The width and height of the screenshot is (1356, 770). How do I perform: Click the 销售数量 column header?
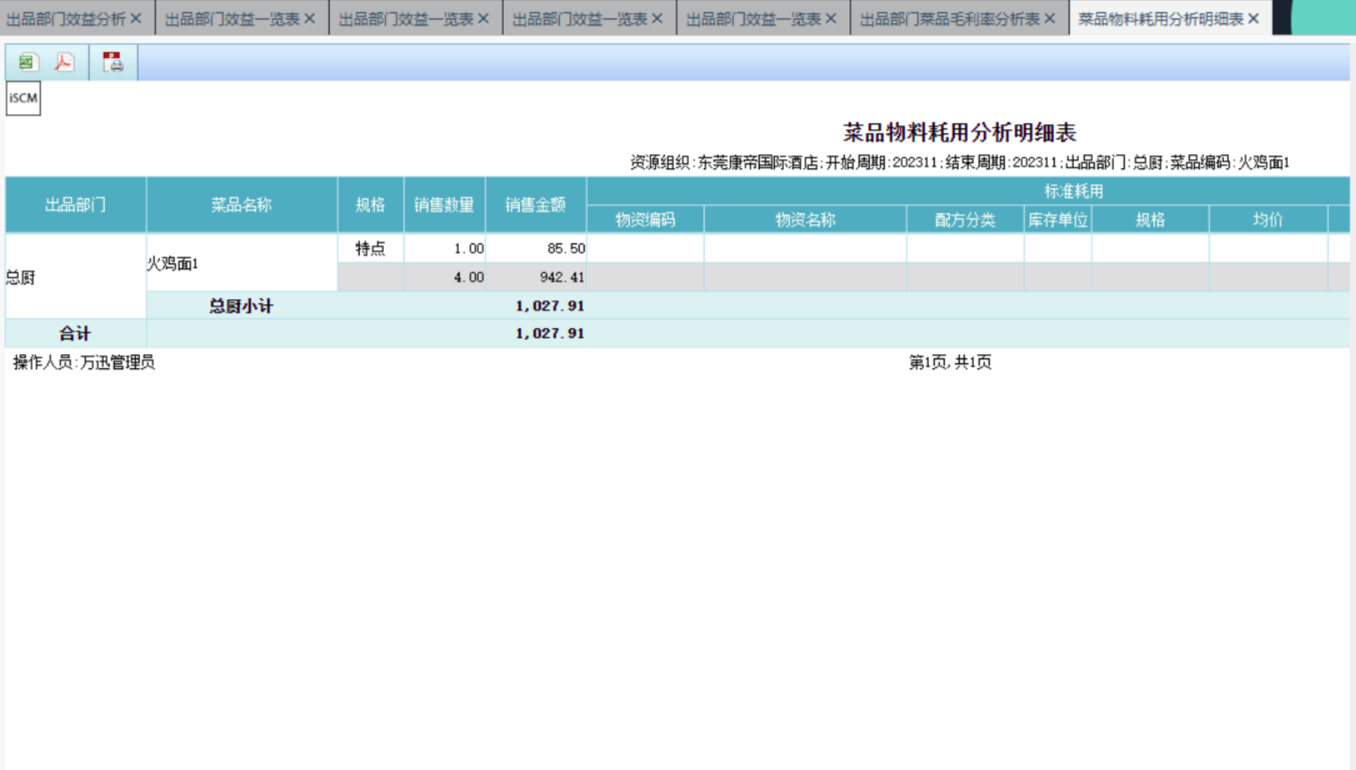click(x=444, y=205)
